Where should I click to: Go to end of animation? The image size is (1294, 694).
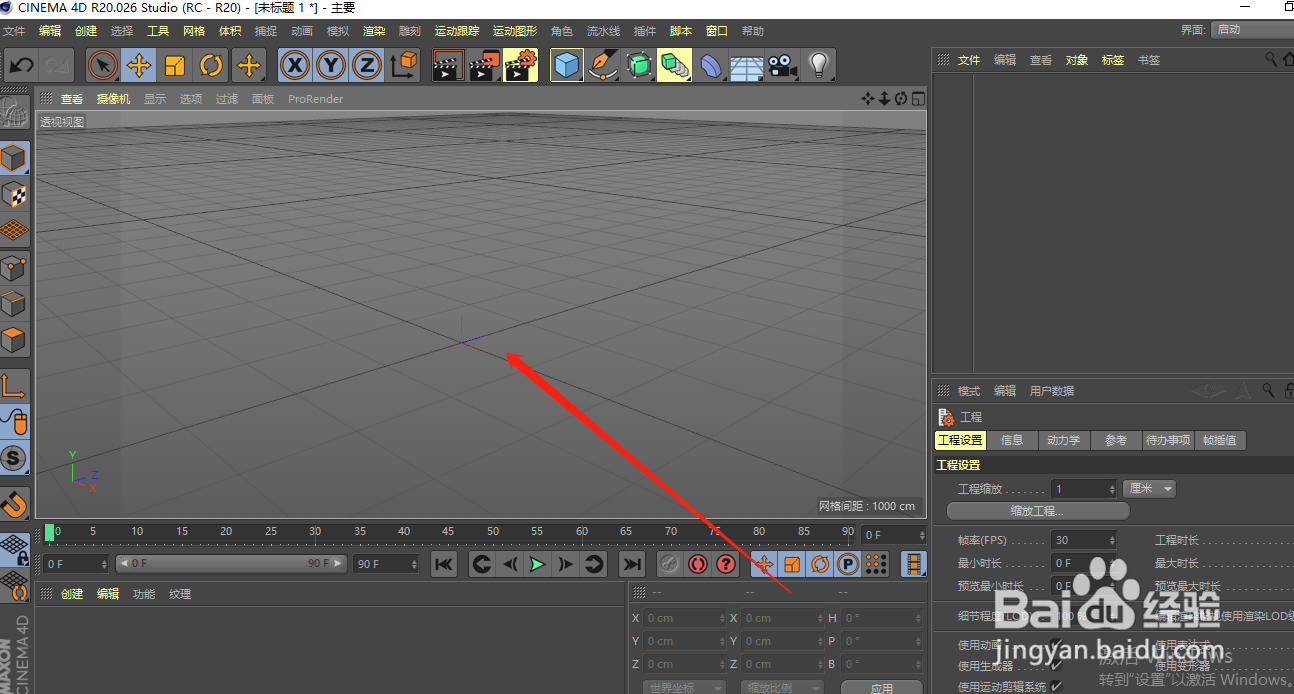[631, 564]
